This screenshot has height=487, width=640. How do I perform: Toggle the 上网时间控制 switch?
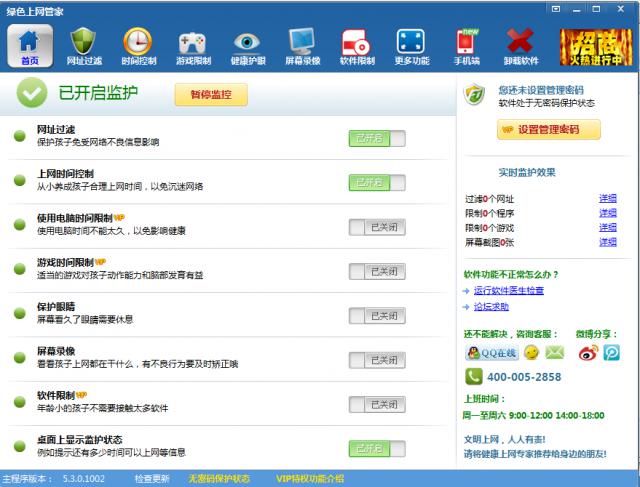[377, 182]
